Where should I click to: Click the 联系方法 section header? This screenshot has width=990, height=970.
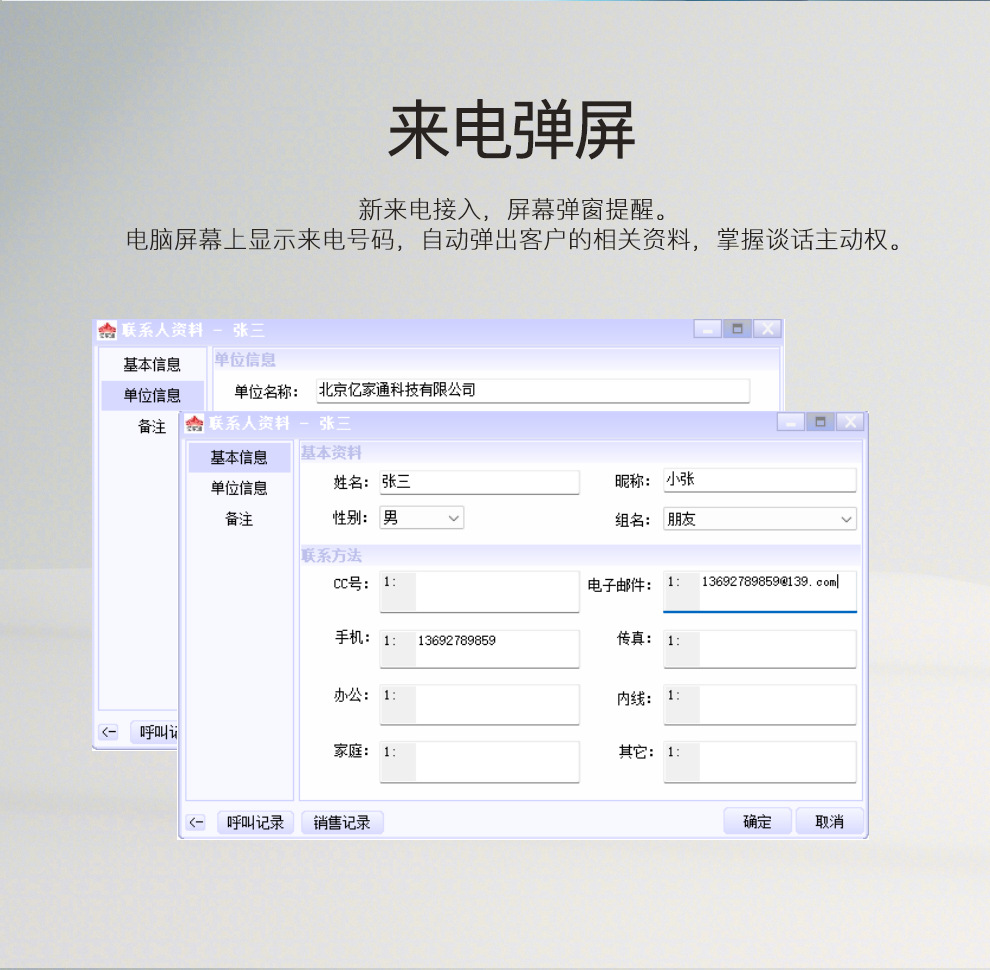[x=331, y=555]
